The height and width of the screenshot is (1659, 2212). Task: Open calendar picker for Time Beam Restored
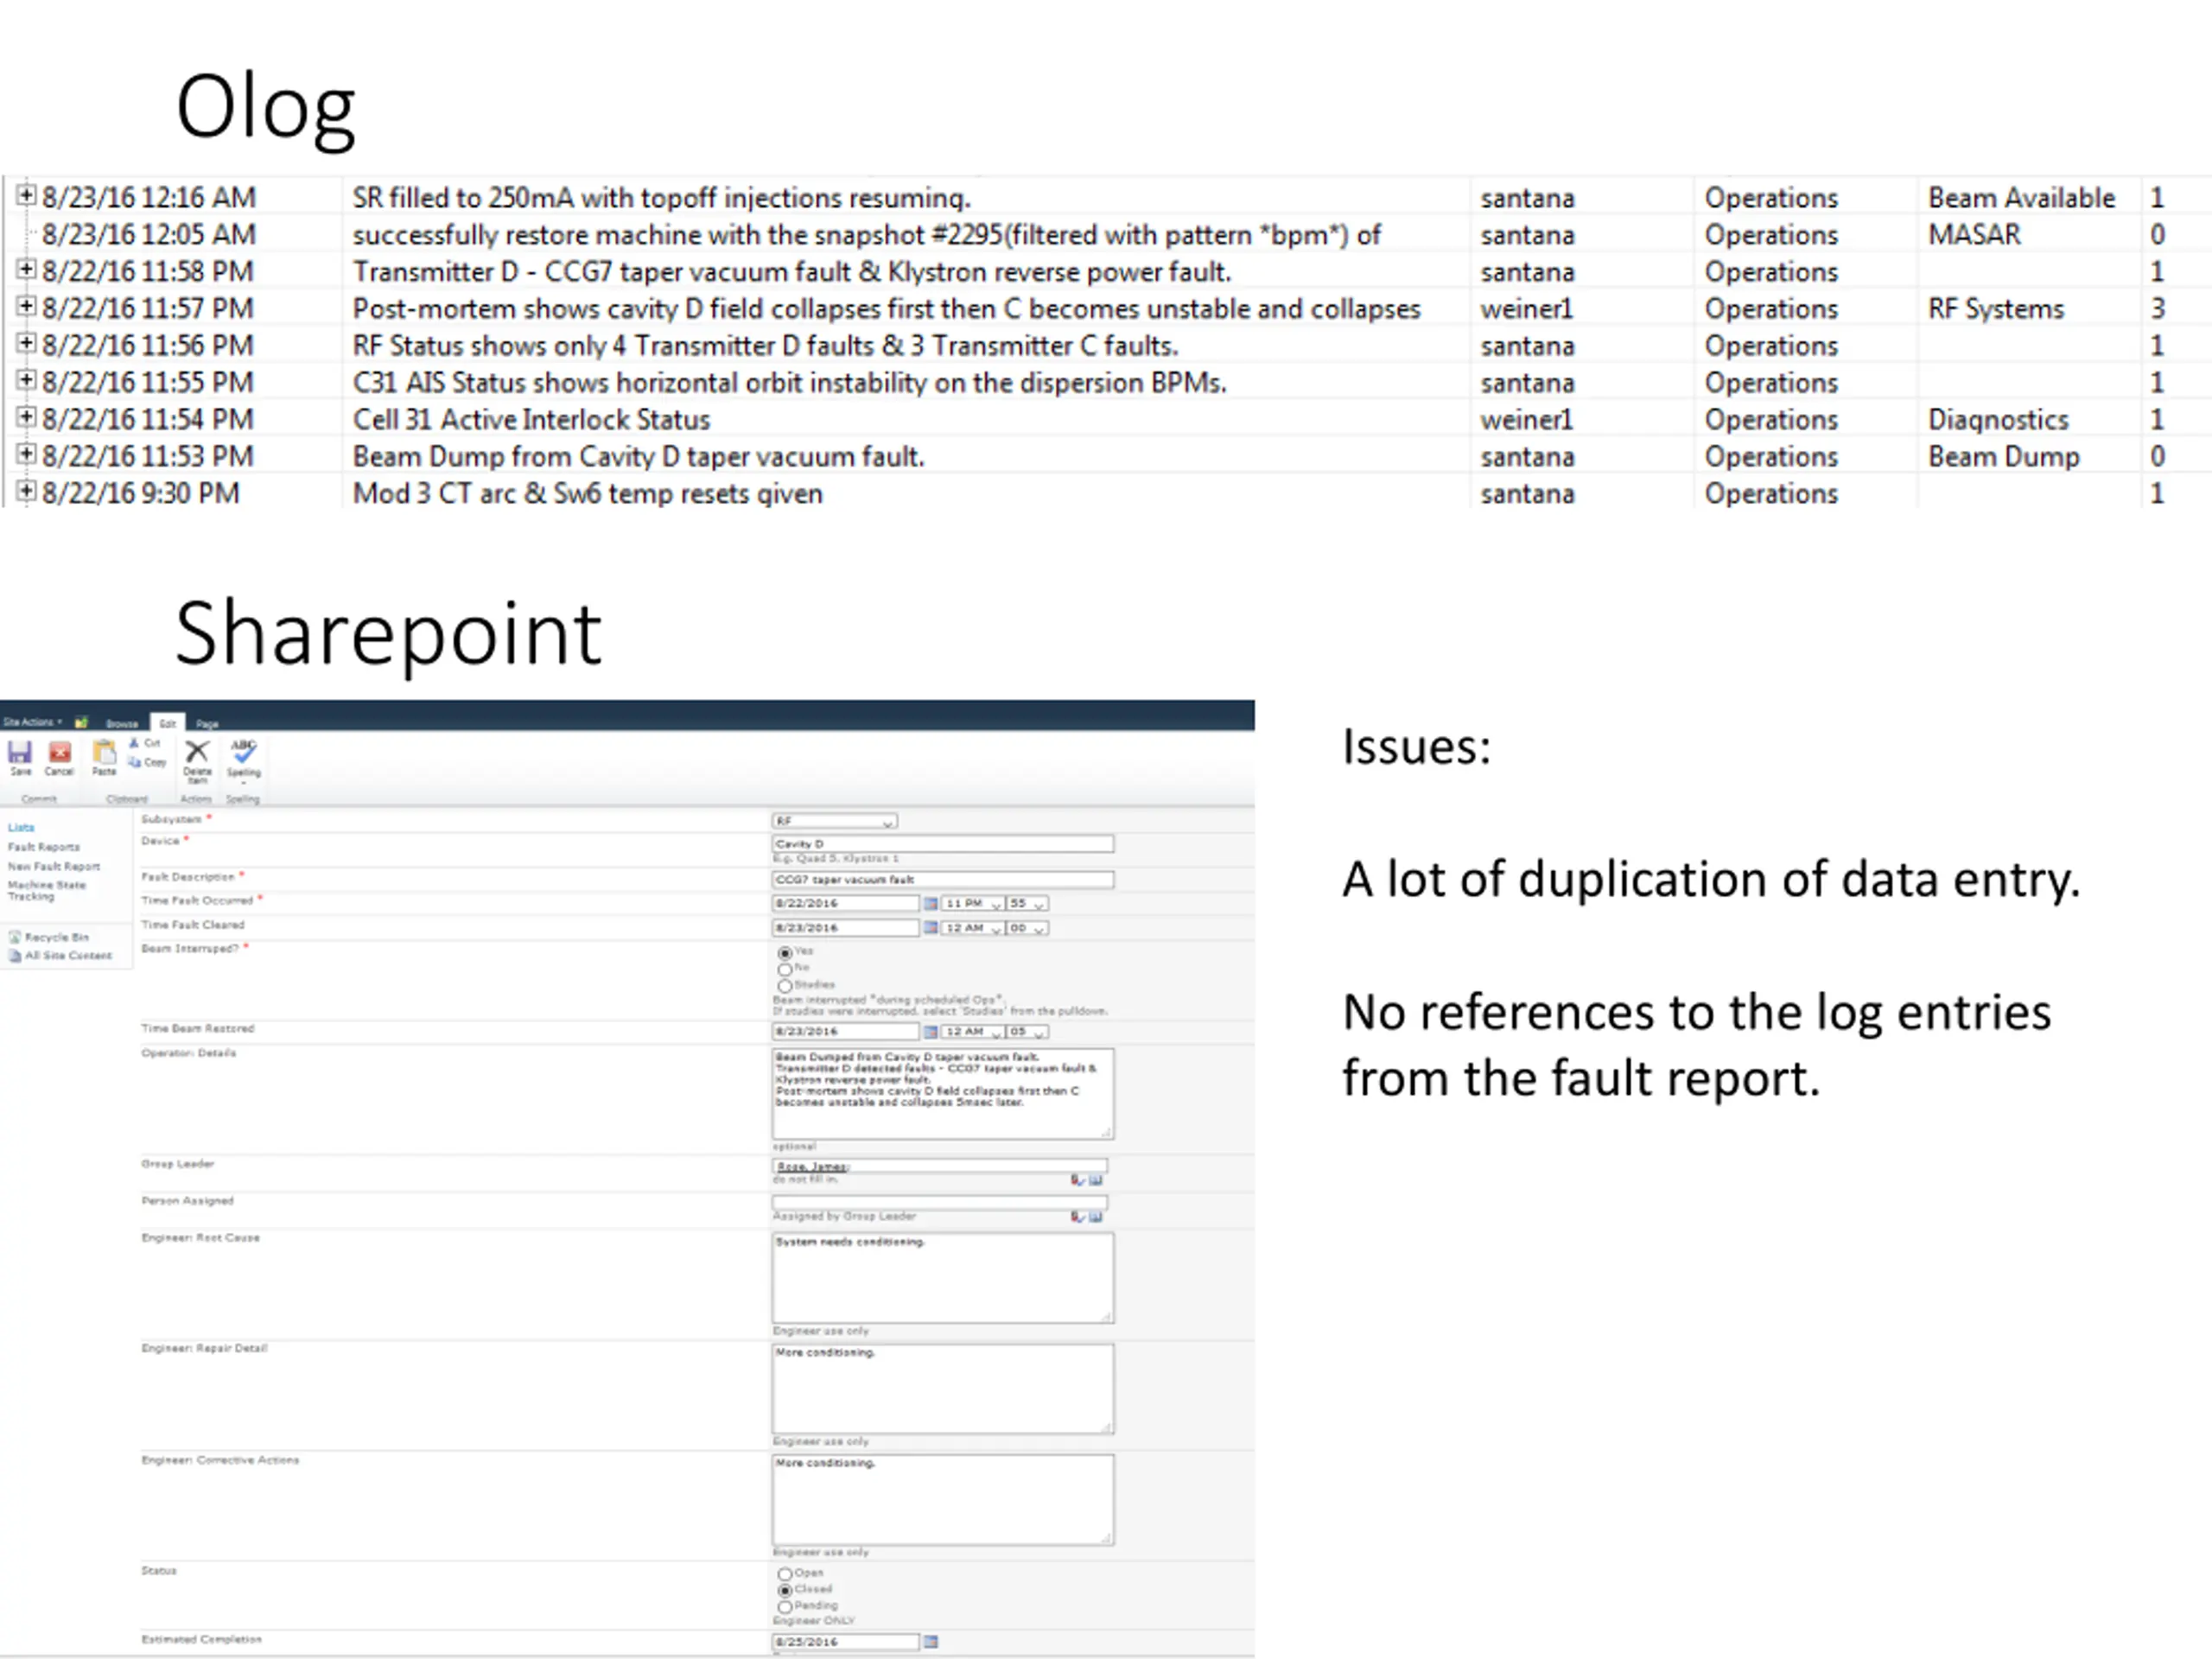pos(930,1032)
